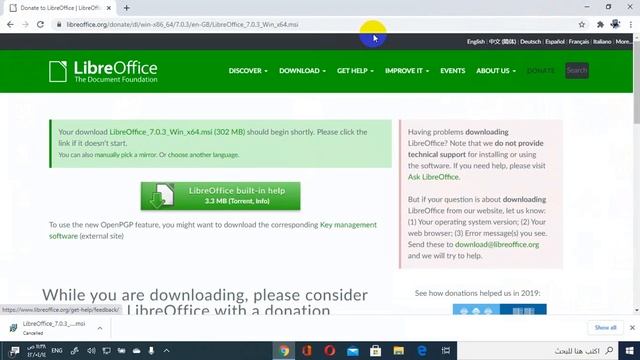This screenshot has height=360, width=640.
Task: Switch site language to Français
Action: point(579,42)
